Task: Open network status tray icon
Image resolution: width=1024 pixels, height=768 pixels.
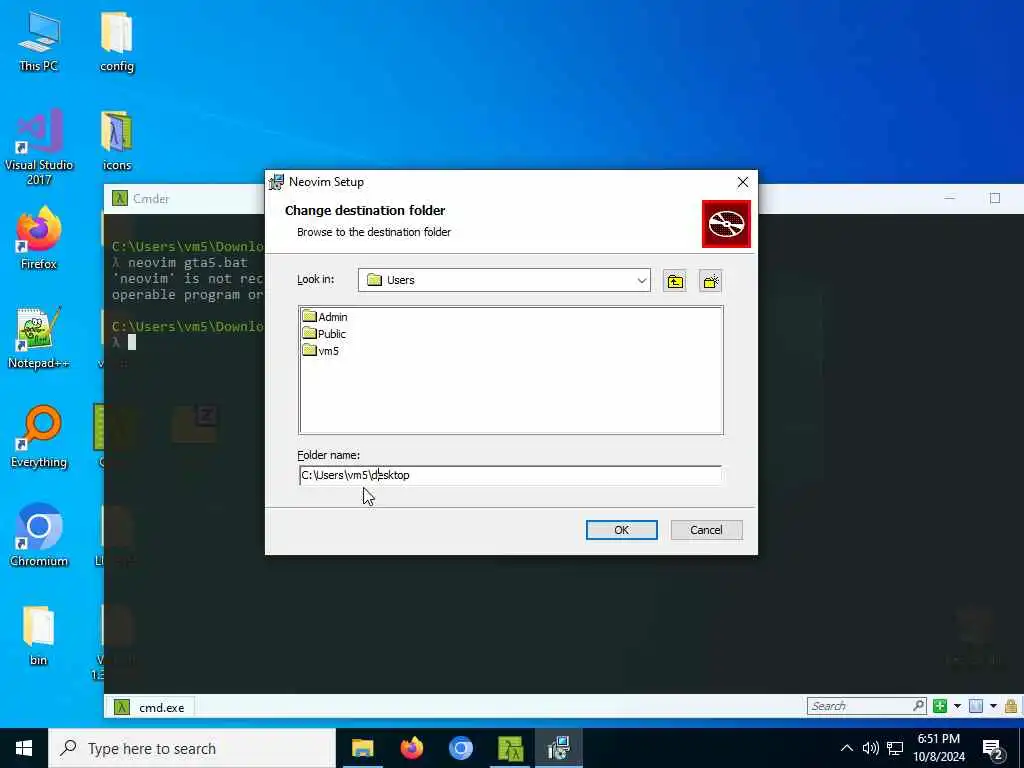Action: (x=895, y=748)
